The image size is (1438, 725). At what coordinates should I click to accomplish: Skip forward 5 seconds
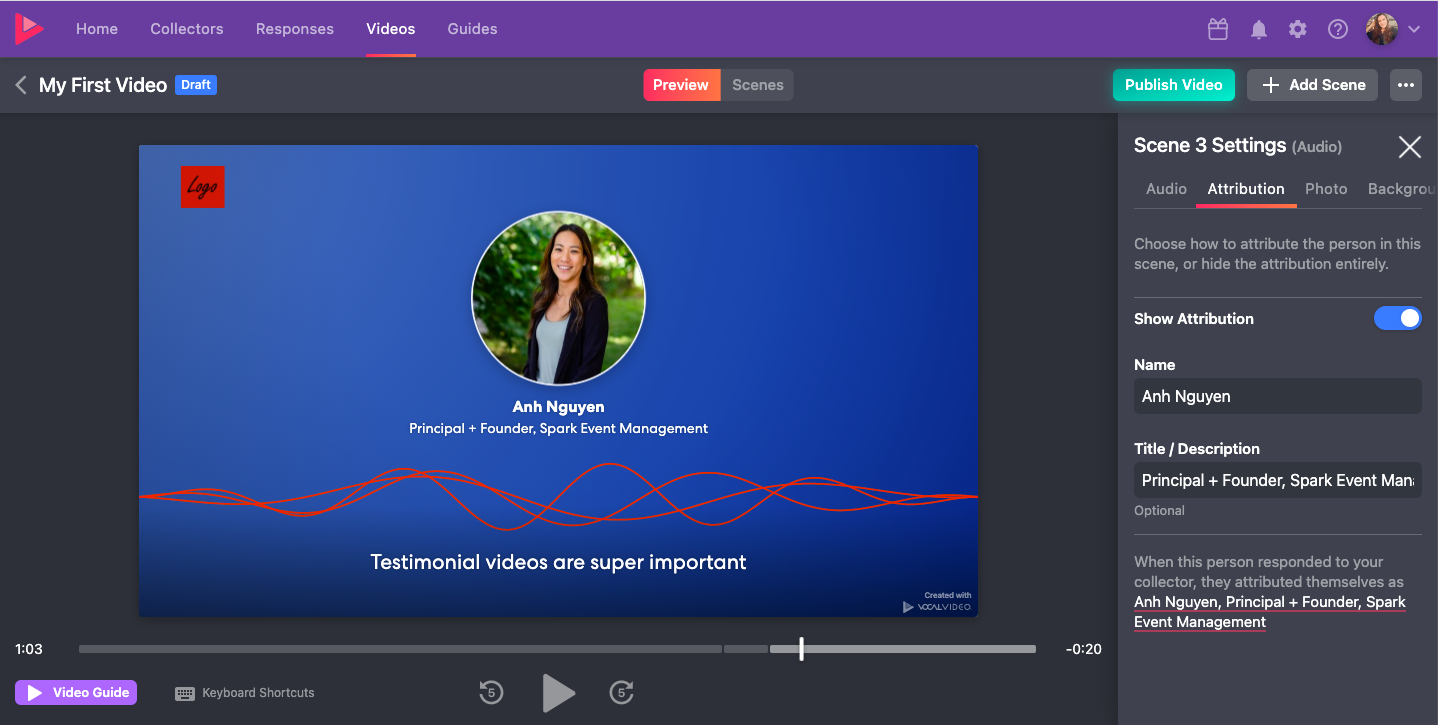622,692
